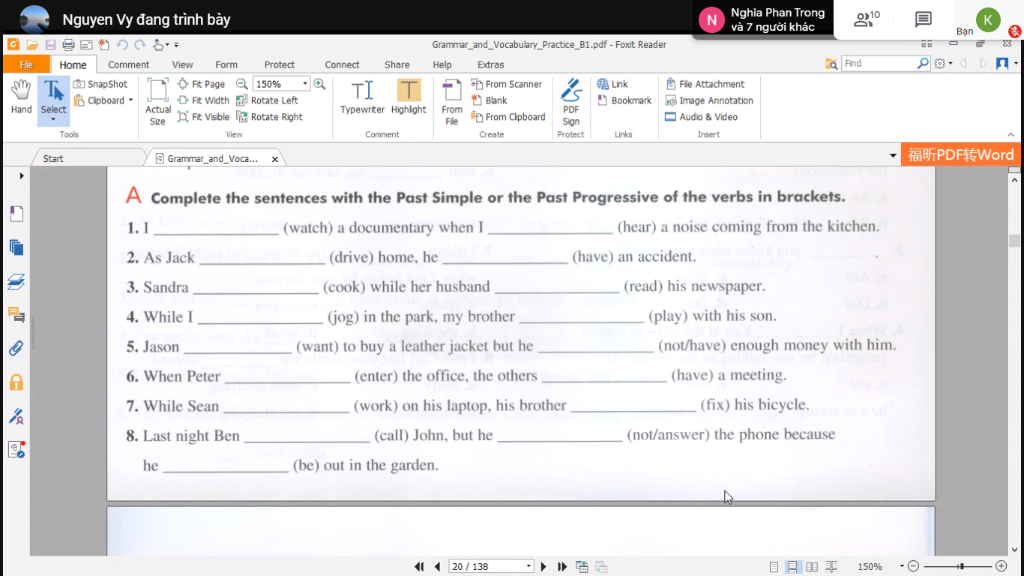The width and height of the screenshot is (1024, 576).
Task: Click the Find search magnifier
Action: click(922, 63)
